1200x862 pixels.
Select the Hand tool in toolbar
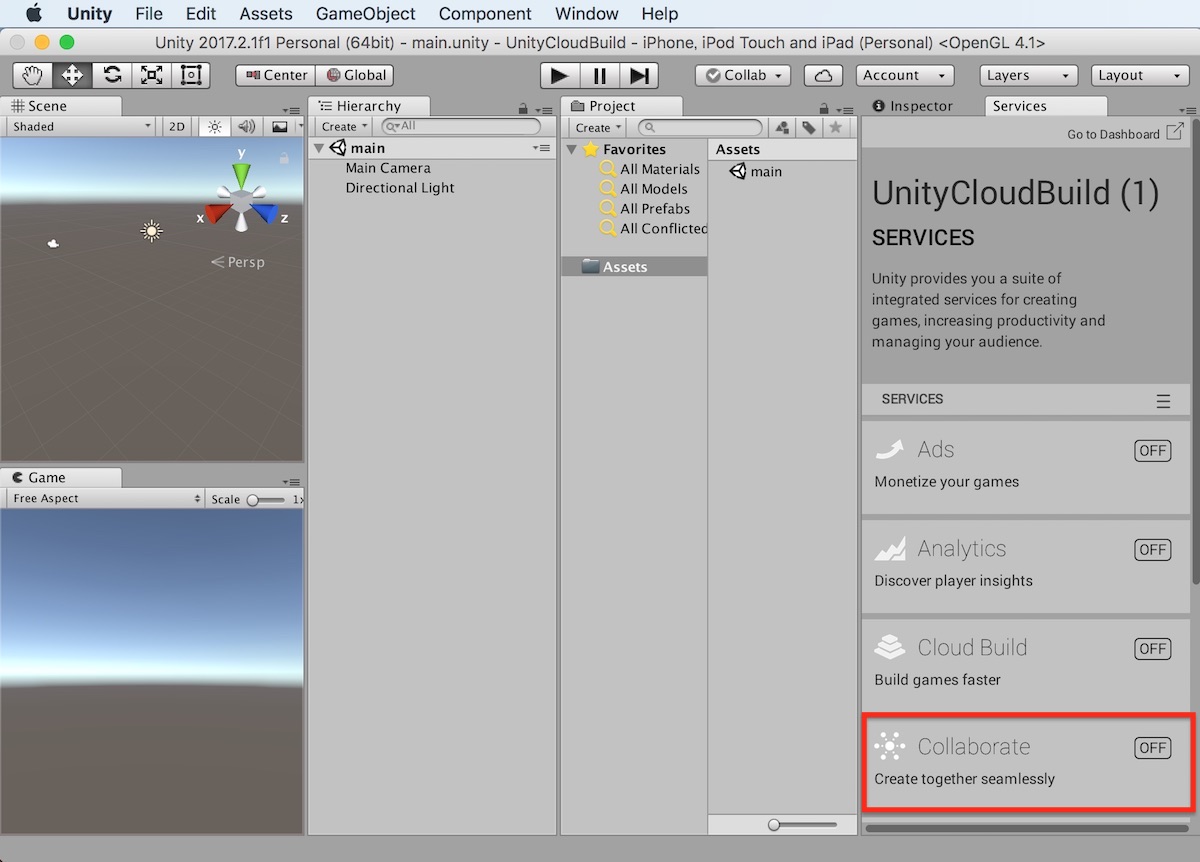tap(32, 75)
